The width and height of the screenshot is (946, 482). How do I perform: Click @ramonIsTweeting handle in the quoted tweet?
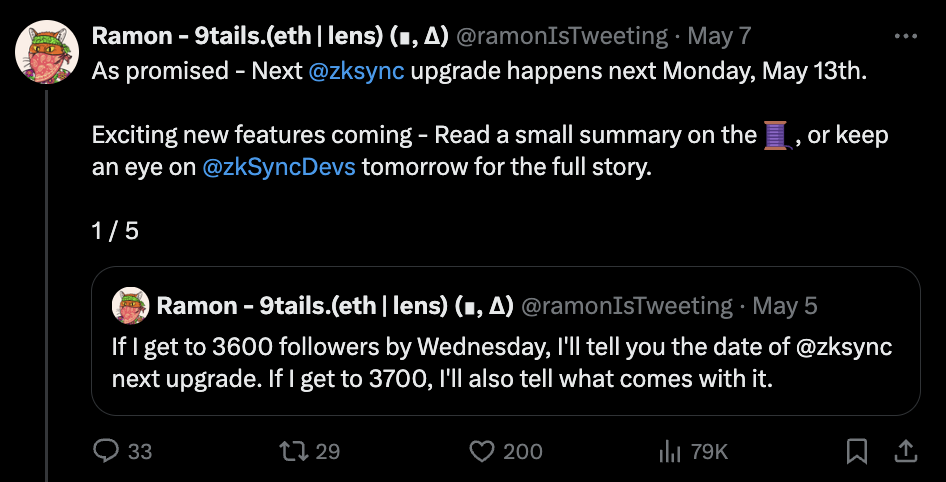tap(627, 305)
